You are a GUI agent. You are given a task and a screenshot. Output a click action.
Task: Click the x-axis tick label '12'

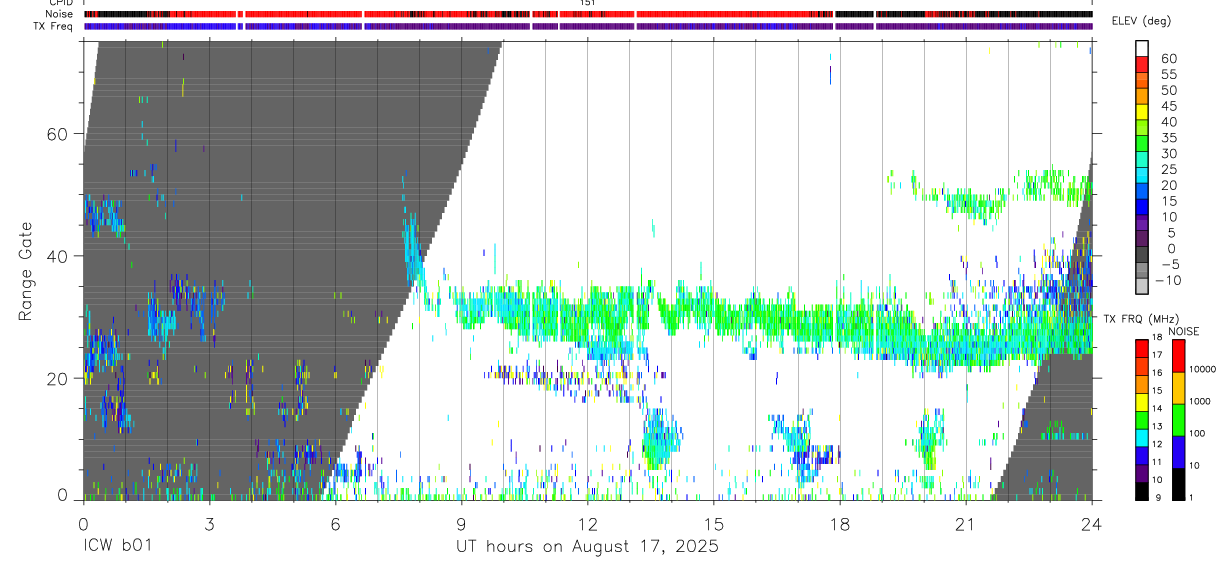click(x=587, y=523)
